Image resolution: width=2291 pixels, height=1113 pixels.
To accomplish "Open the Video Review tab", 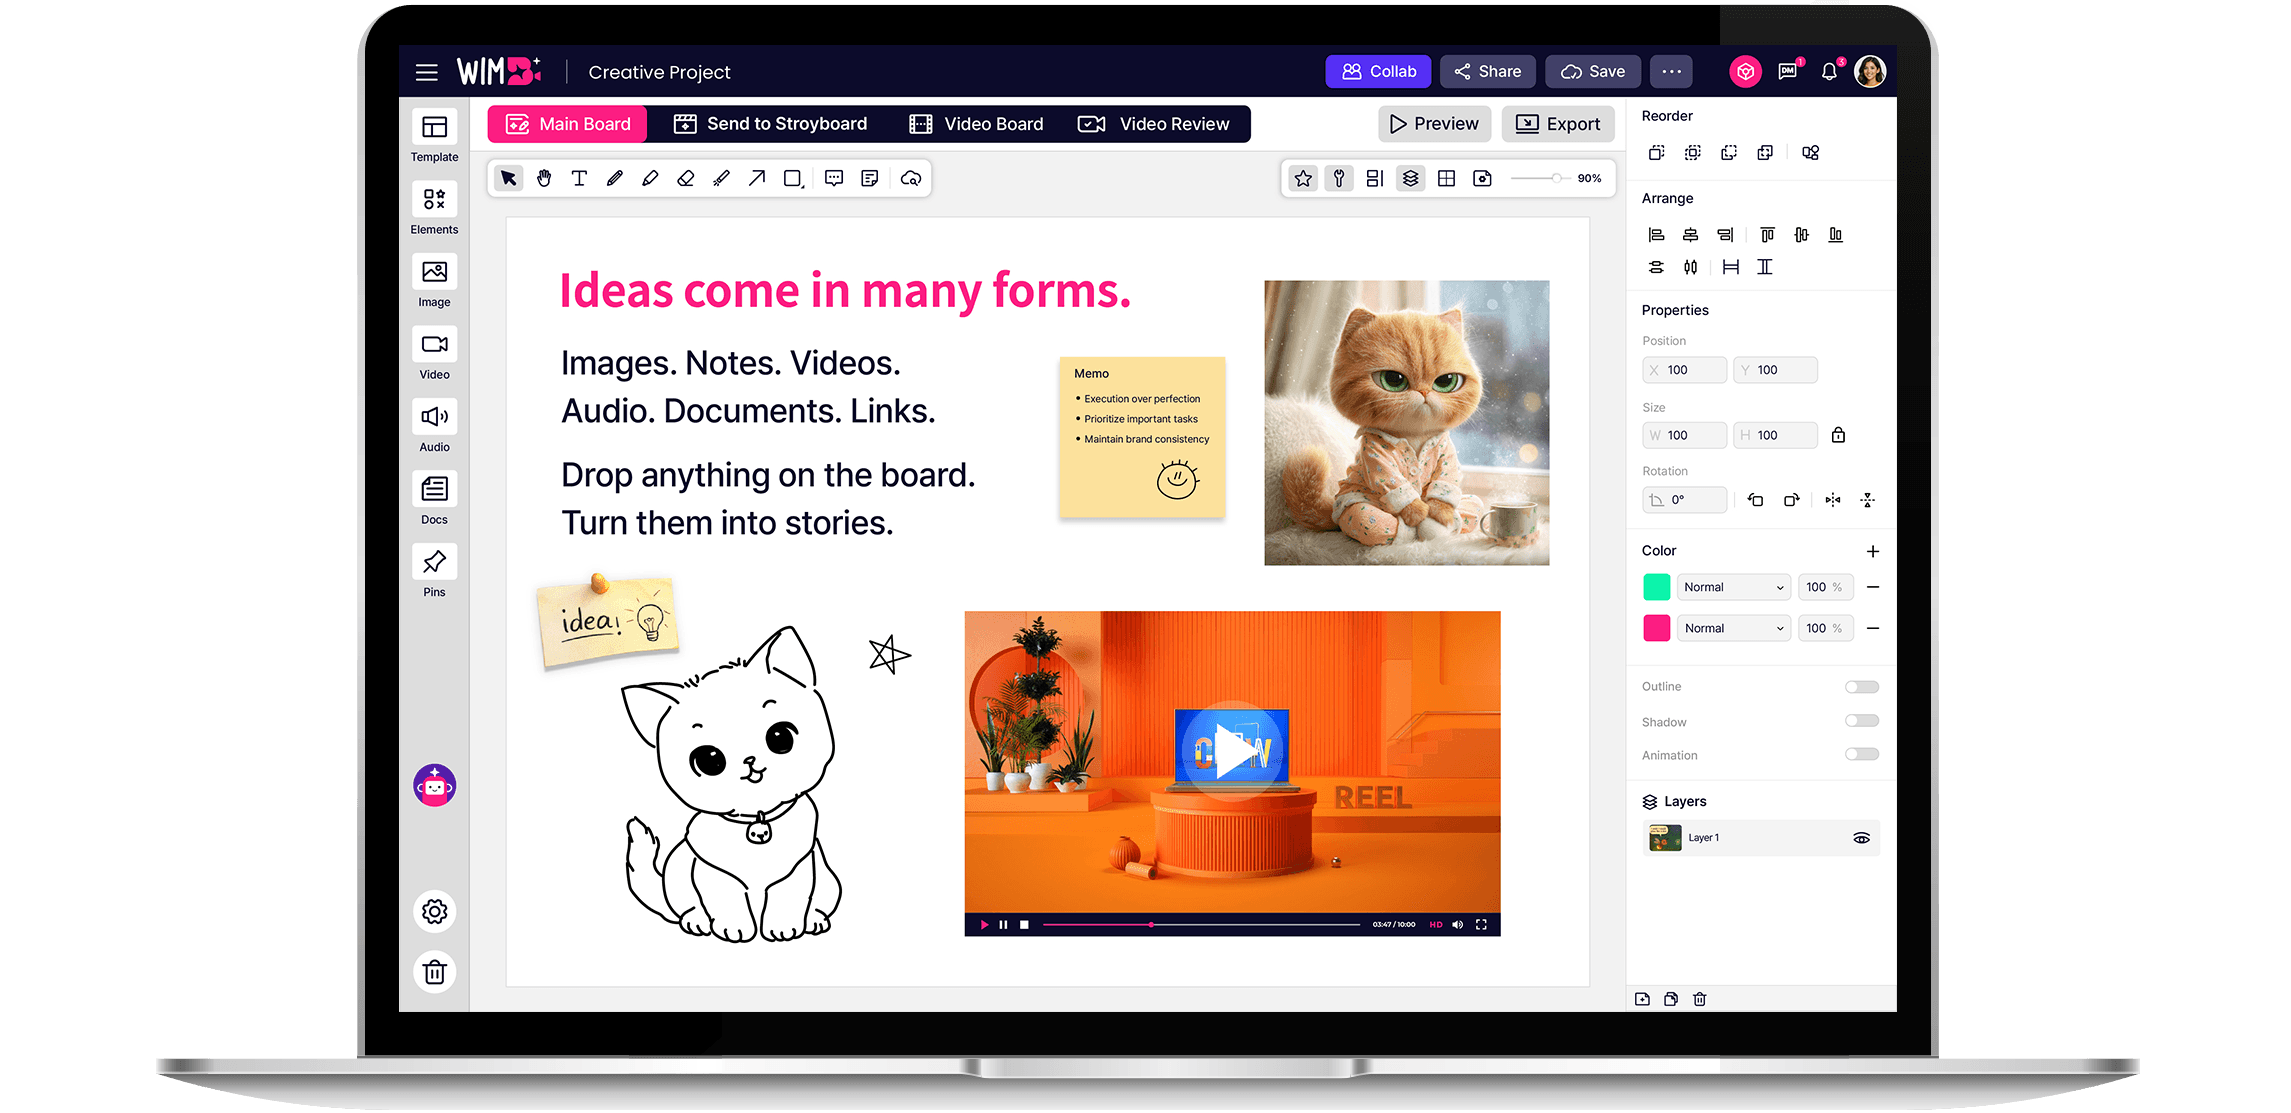I will click(x=1154, y=124).
